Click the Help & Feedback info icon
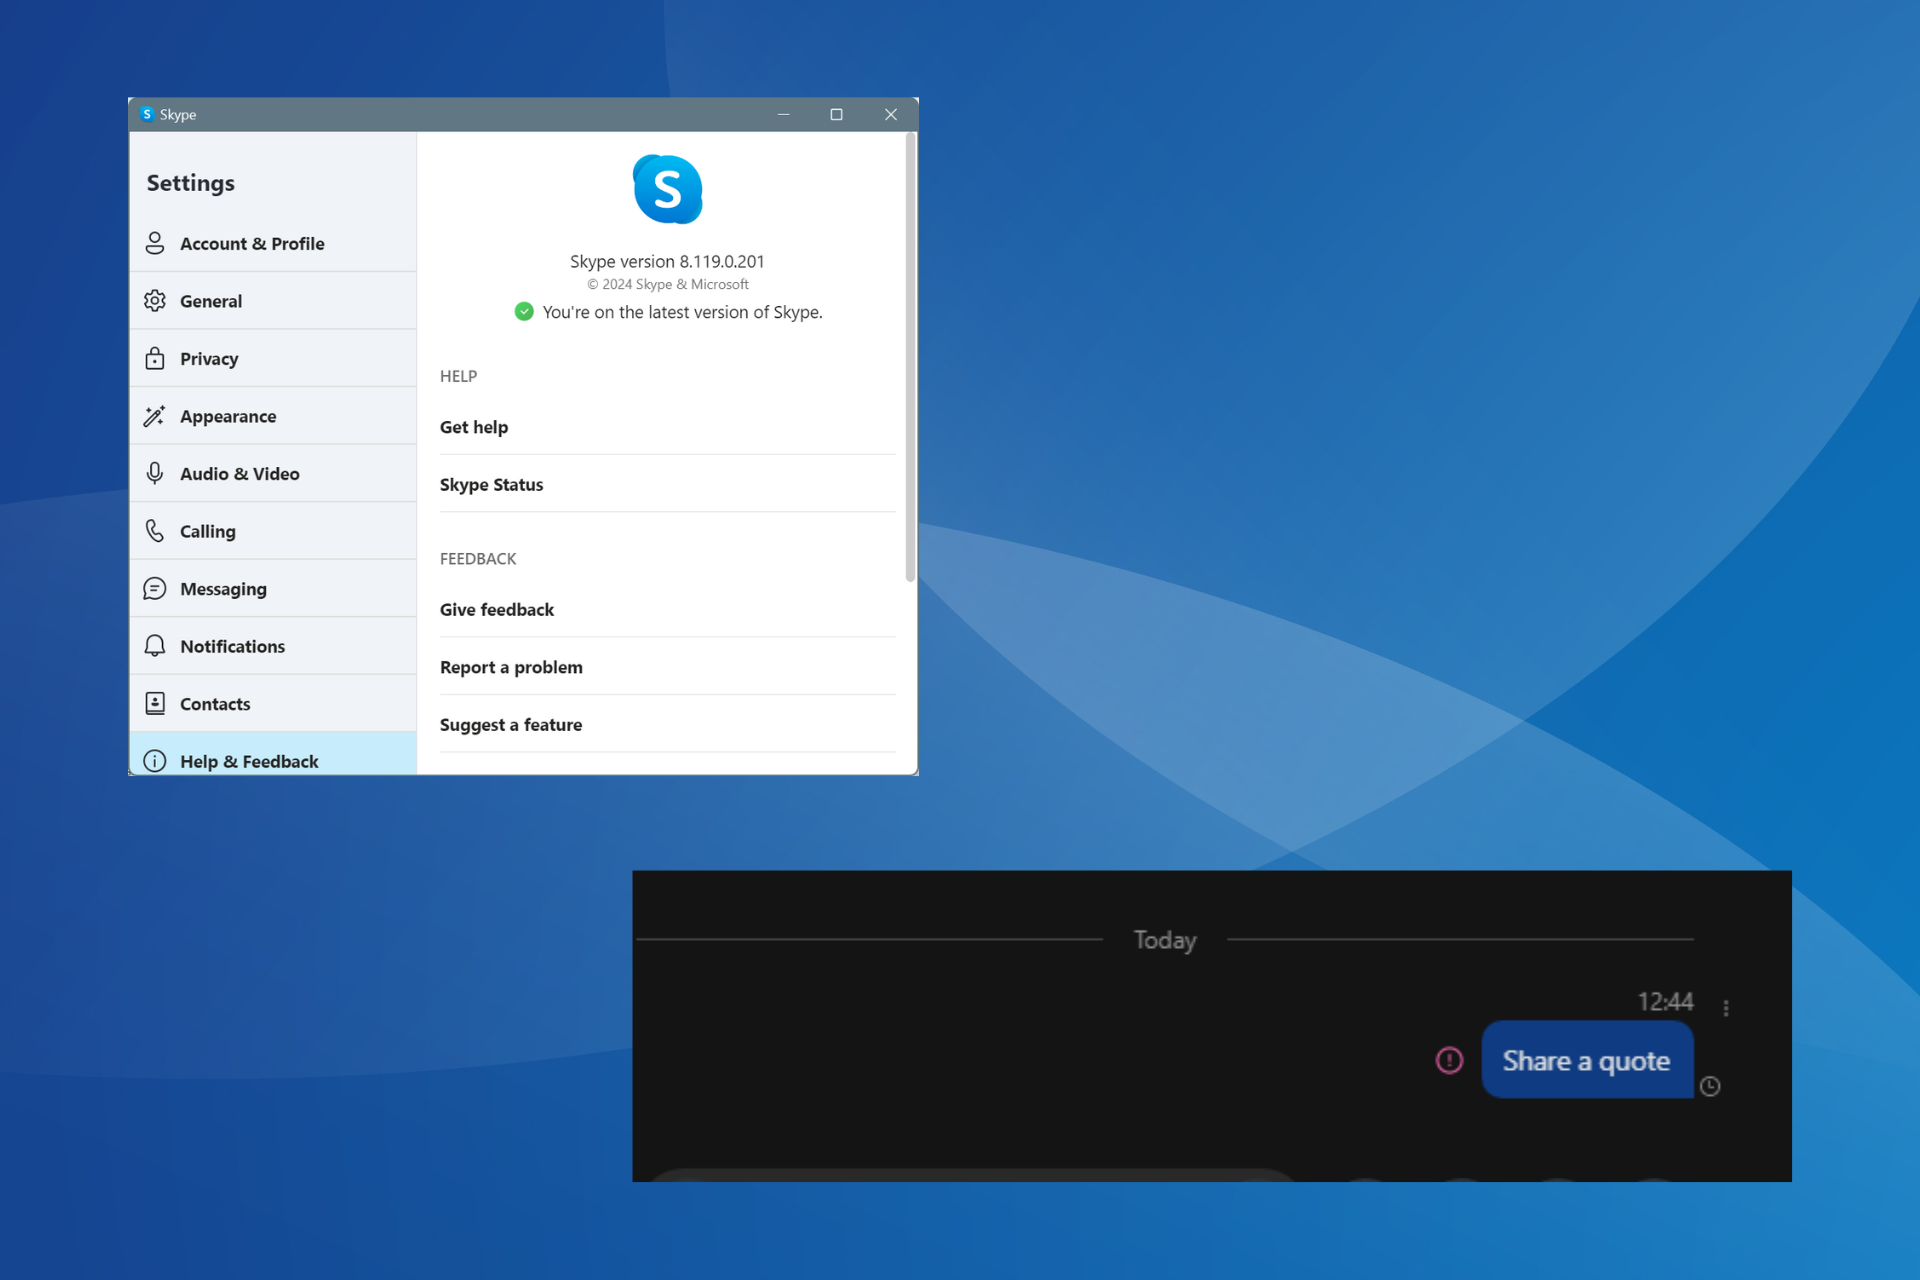Viewport: 1920px width, 1280px height. click(x=155, y=761)
